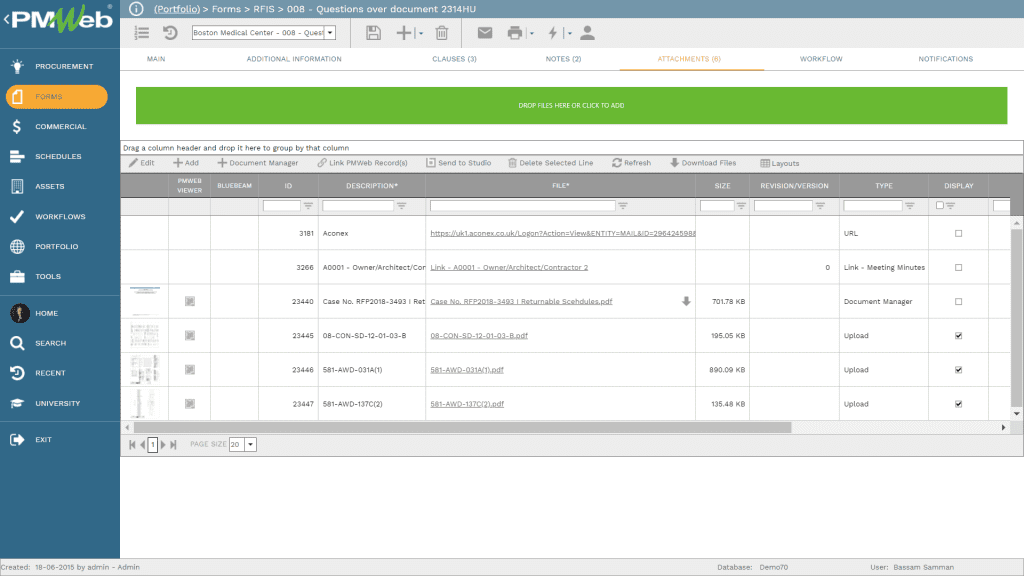Uncheck Display for 08-CON-SD-12-01-03-B
The width and height of the screenshot is (1024, 576).
[958, 335]
